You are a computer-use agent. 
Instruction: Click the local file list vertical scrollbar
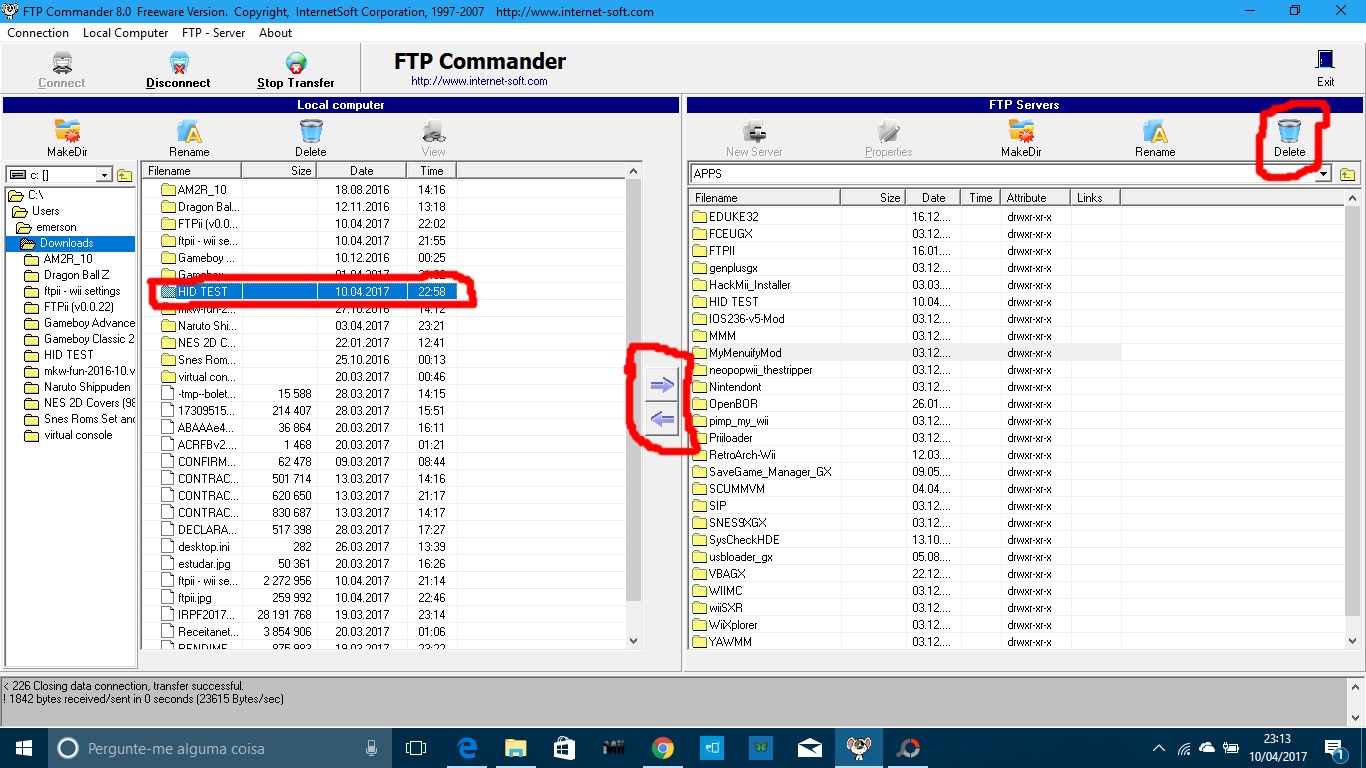633,400
